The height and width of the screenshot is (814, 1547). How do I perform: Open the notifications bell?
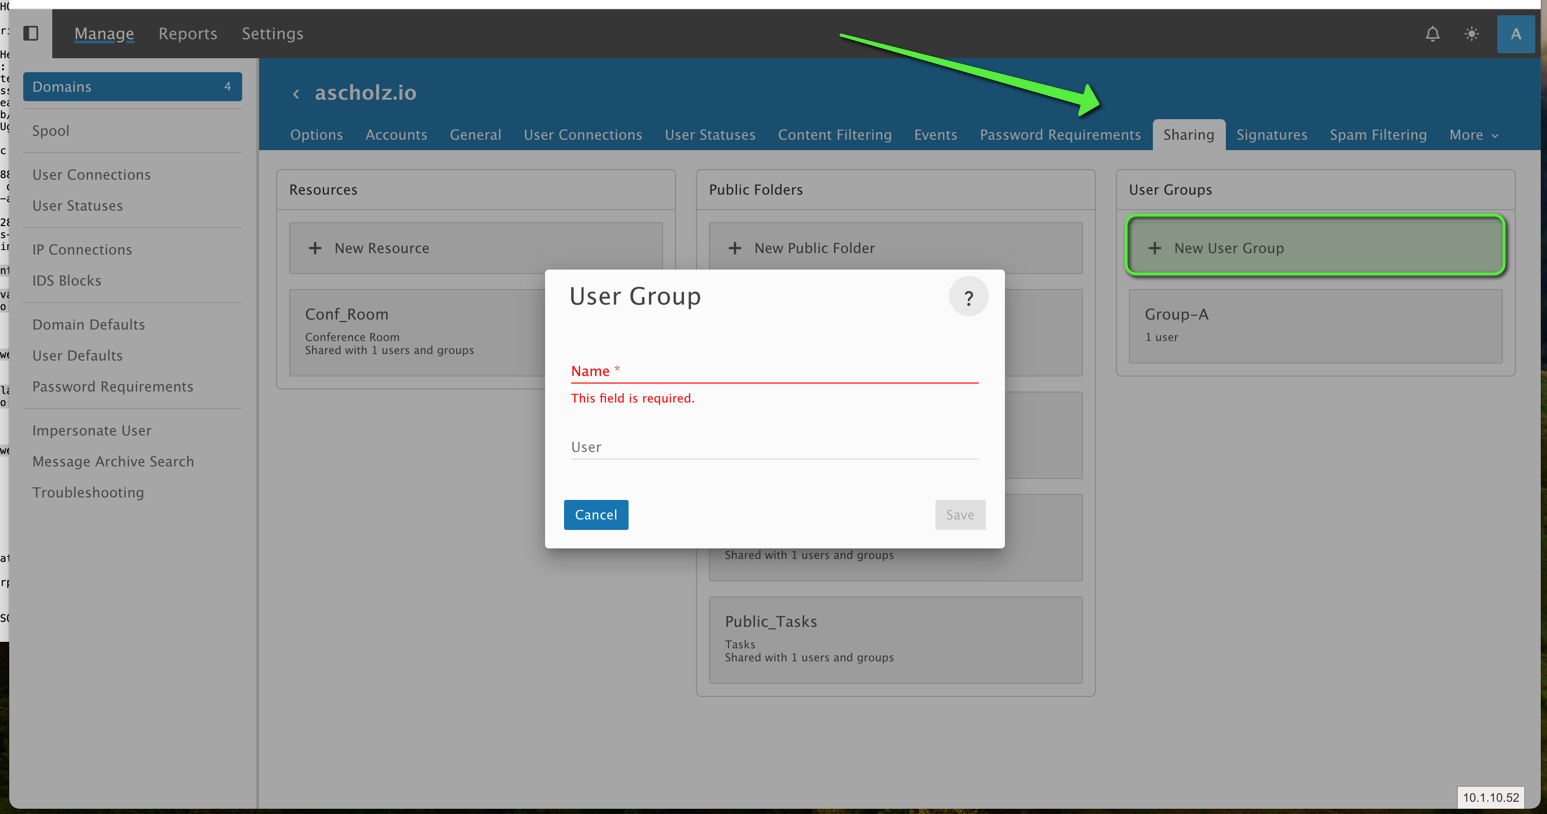(x=1432, y=34)
